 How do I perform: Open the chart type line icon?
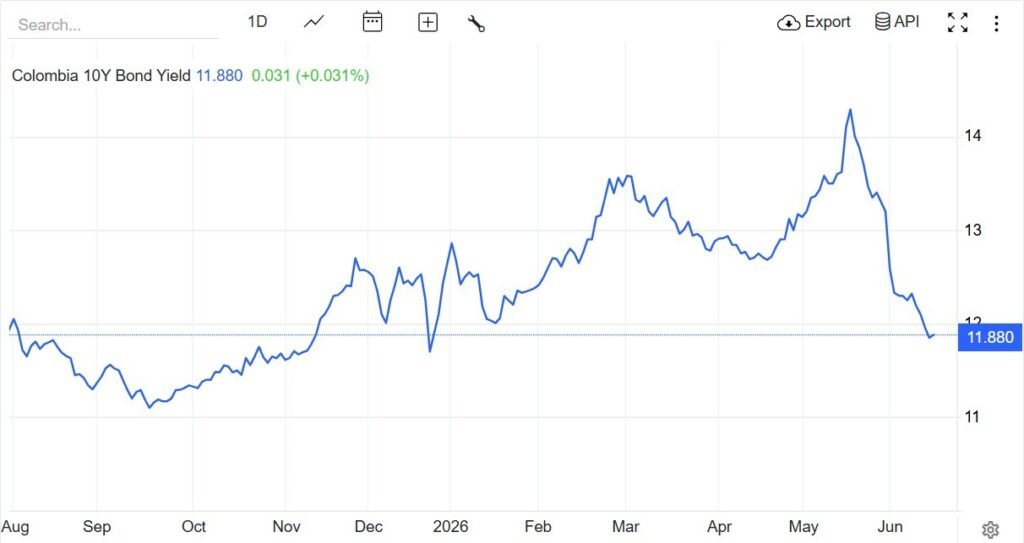tap(314, 22)
